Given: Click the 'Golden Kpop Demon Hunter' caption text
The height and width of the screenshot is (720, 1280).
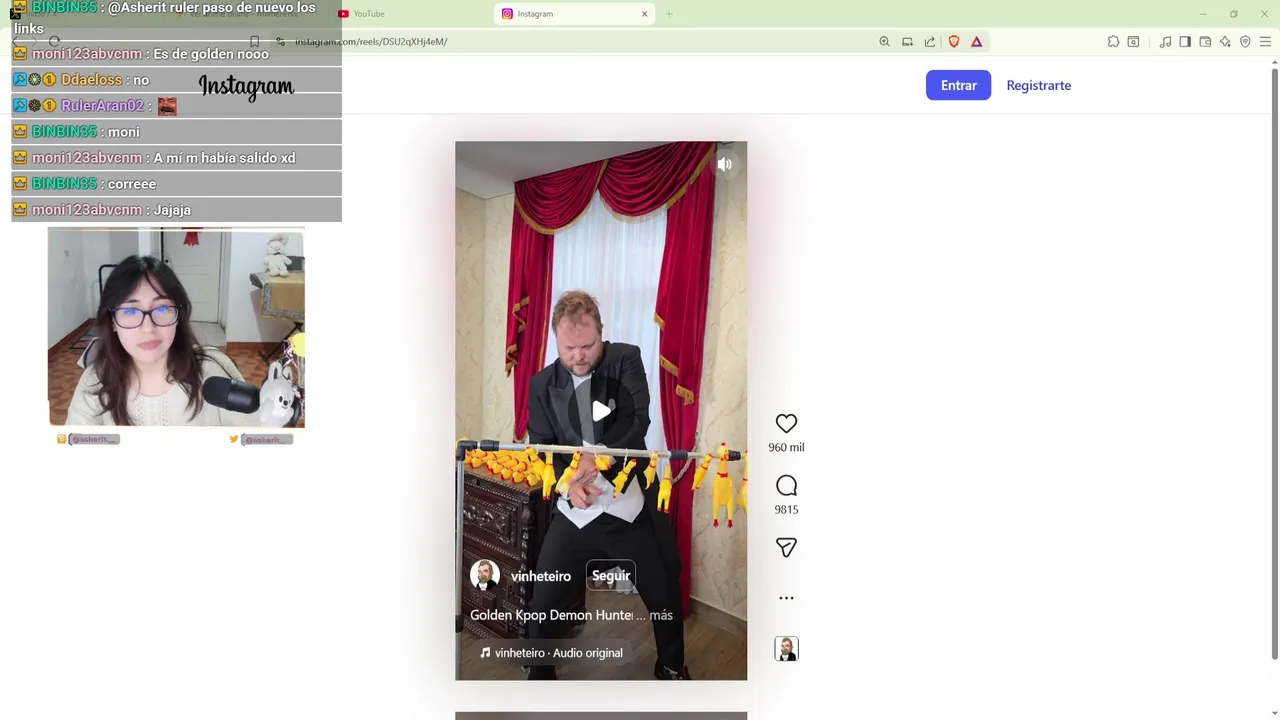Looking at the screenshot, I should pos(551,615).
